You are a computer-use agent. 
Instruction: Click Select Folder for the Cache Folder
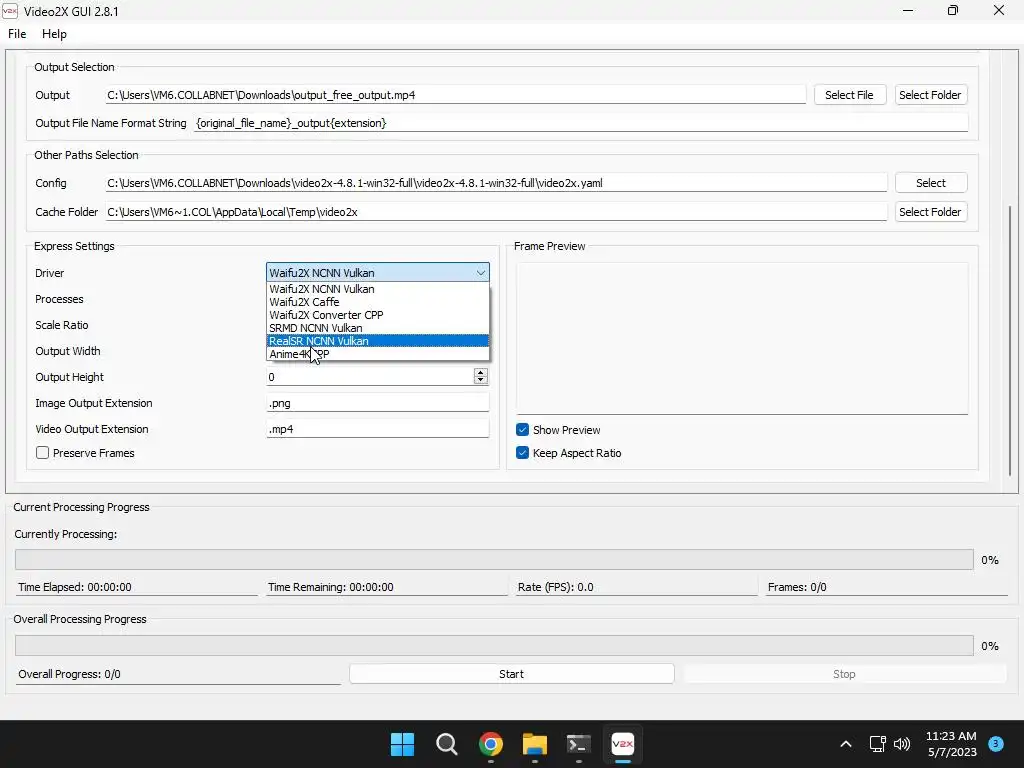click(930, 212)
